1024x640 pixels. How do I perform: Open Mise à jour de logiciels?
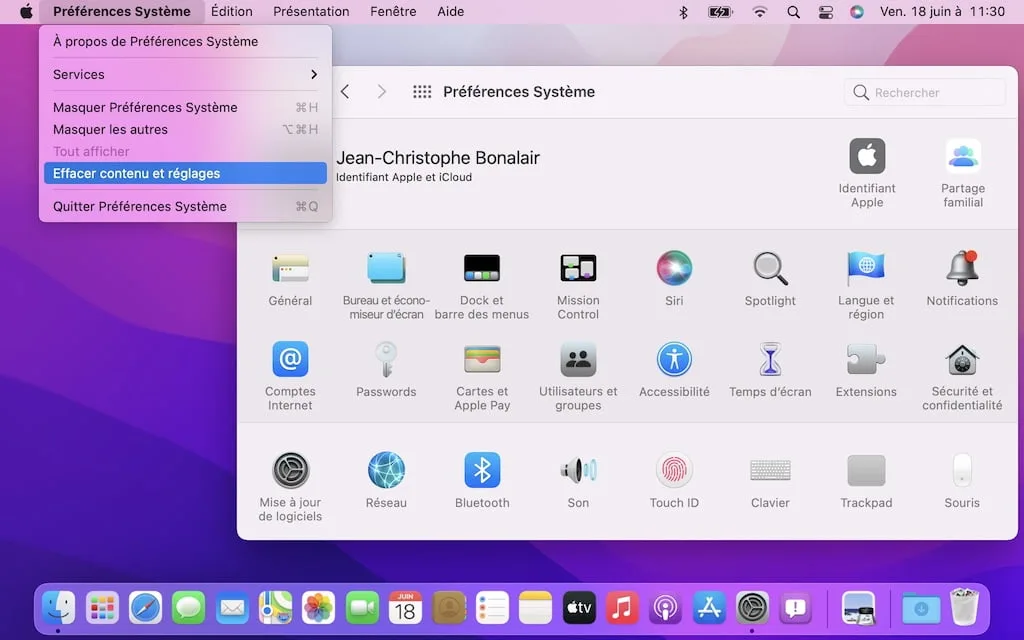(x=290, y=487)
